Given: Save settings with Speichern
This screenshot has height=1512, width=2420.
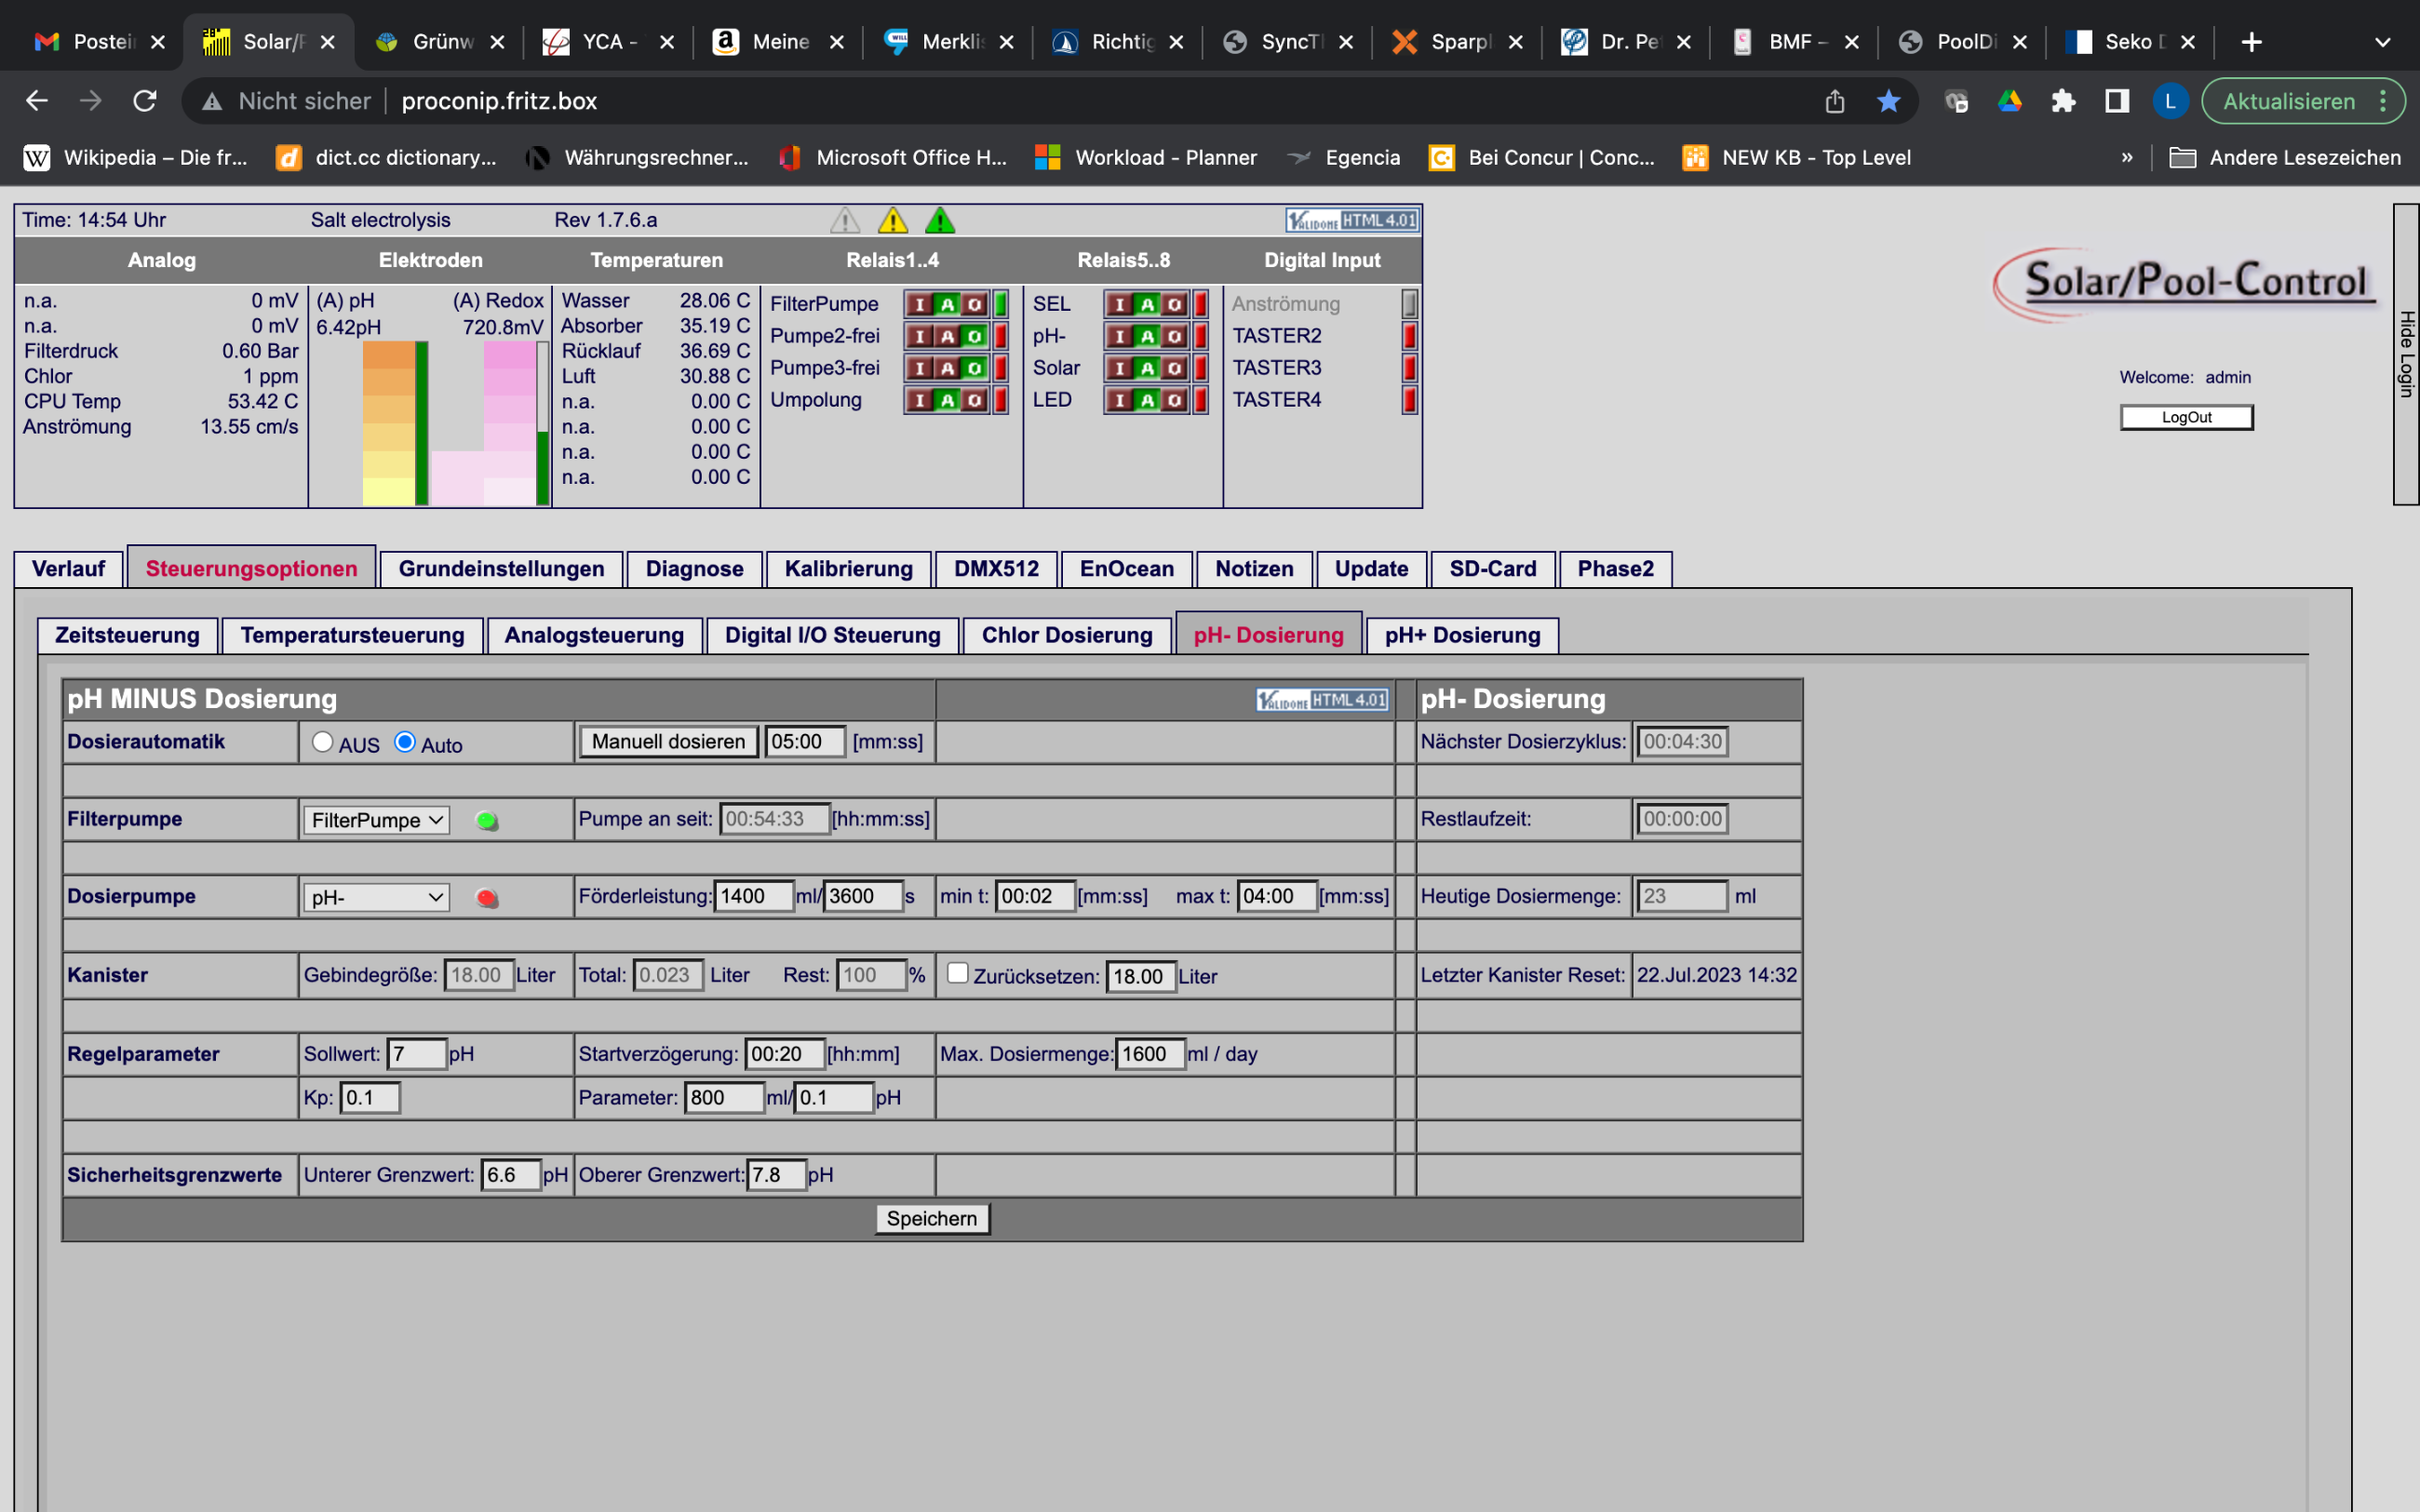Looking at the screenshot, I should tap(932, 1218).
